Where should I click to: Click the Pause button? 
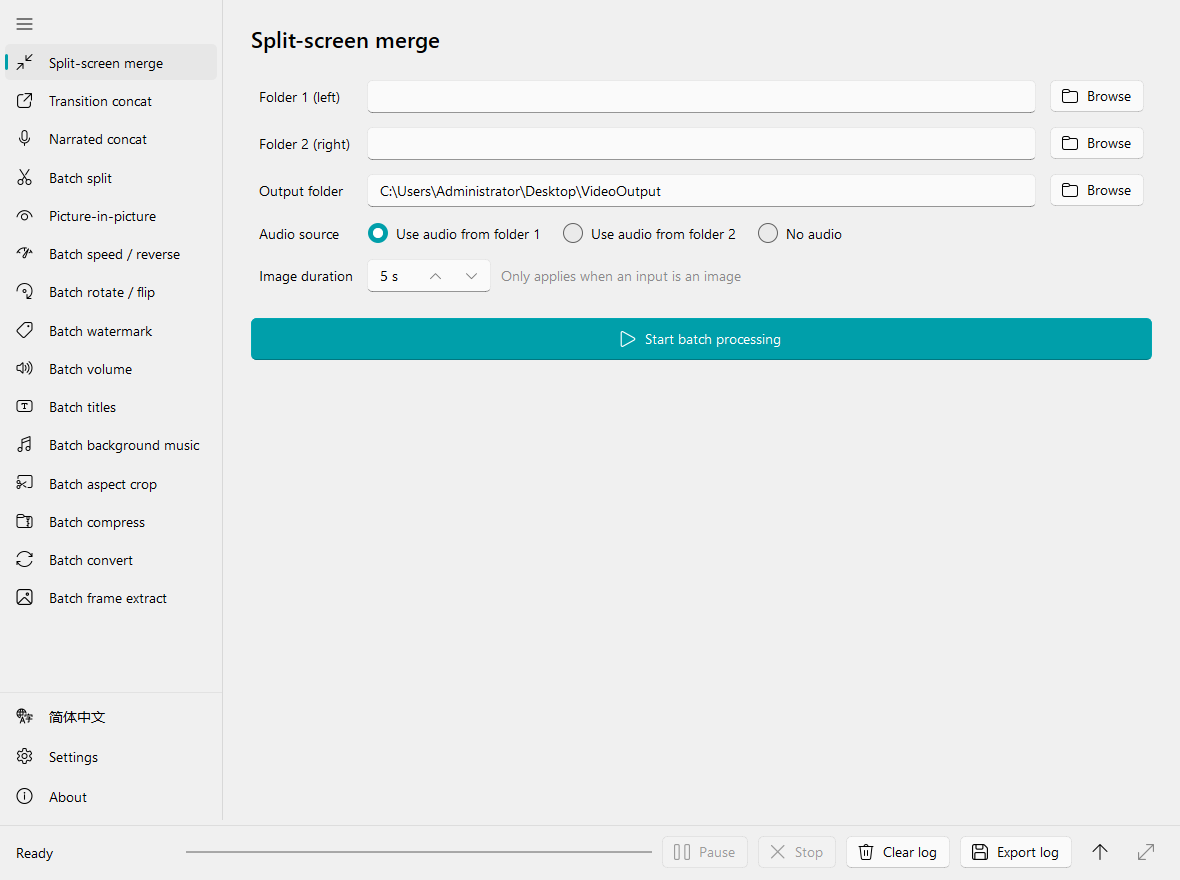tap(704, 852)
